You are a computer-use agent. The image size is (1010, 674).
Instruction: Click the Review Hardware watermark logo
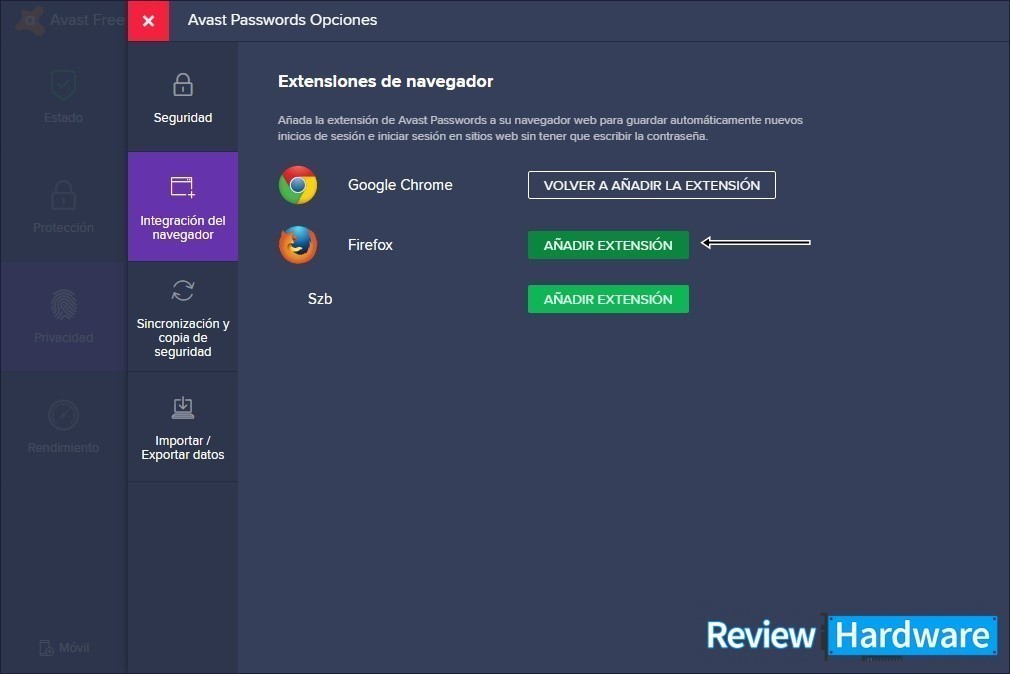(850, 635)
